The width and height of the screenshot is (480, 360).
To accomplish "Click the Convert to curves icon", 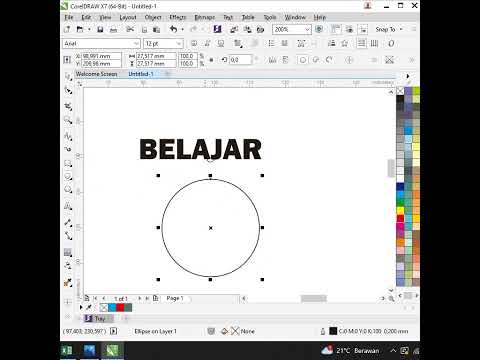I will click(x=389, y=60).
